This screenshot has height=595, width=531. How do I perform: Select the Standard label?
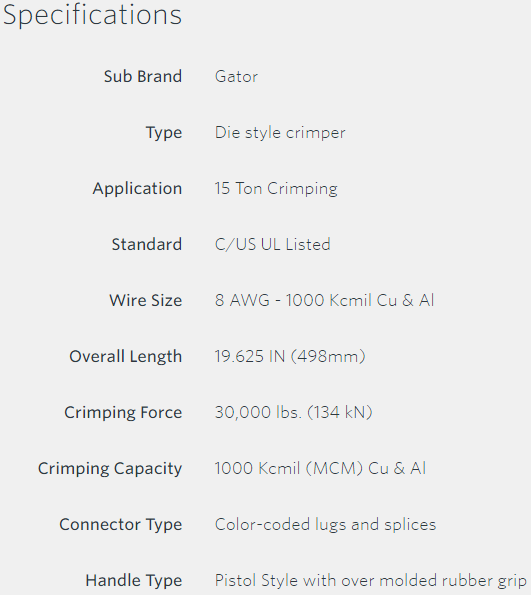click(x=147, y=244)
